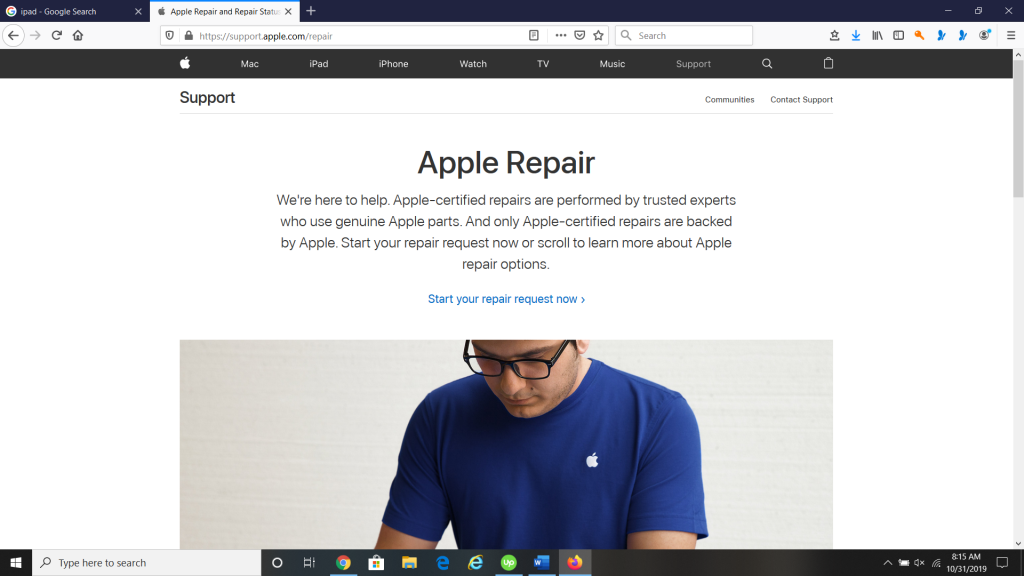Click the Firefox Search box
The width and height of the screenshot is (1024, 576).
pos(684,35)
